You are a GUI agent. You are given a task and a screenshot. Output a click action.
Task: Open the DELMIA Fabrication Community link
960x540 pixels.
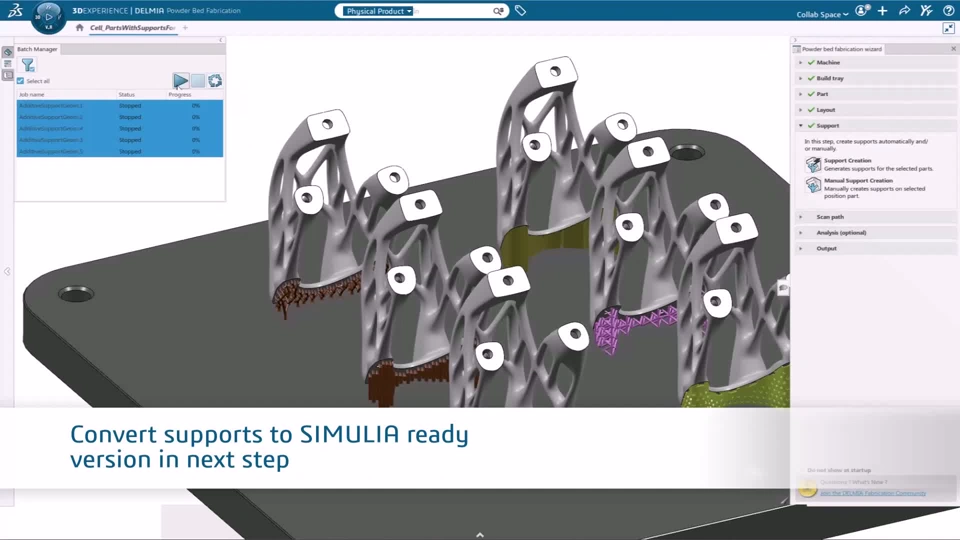point(873,493)
